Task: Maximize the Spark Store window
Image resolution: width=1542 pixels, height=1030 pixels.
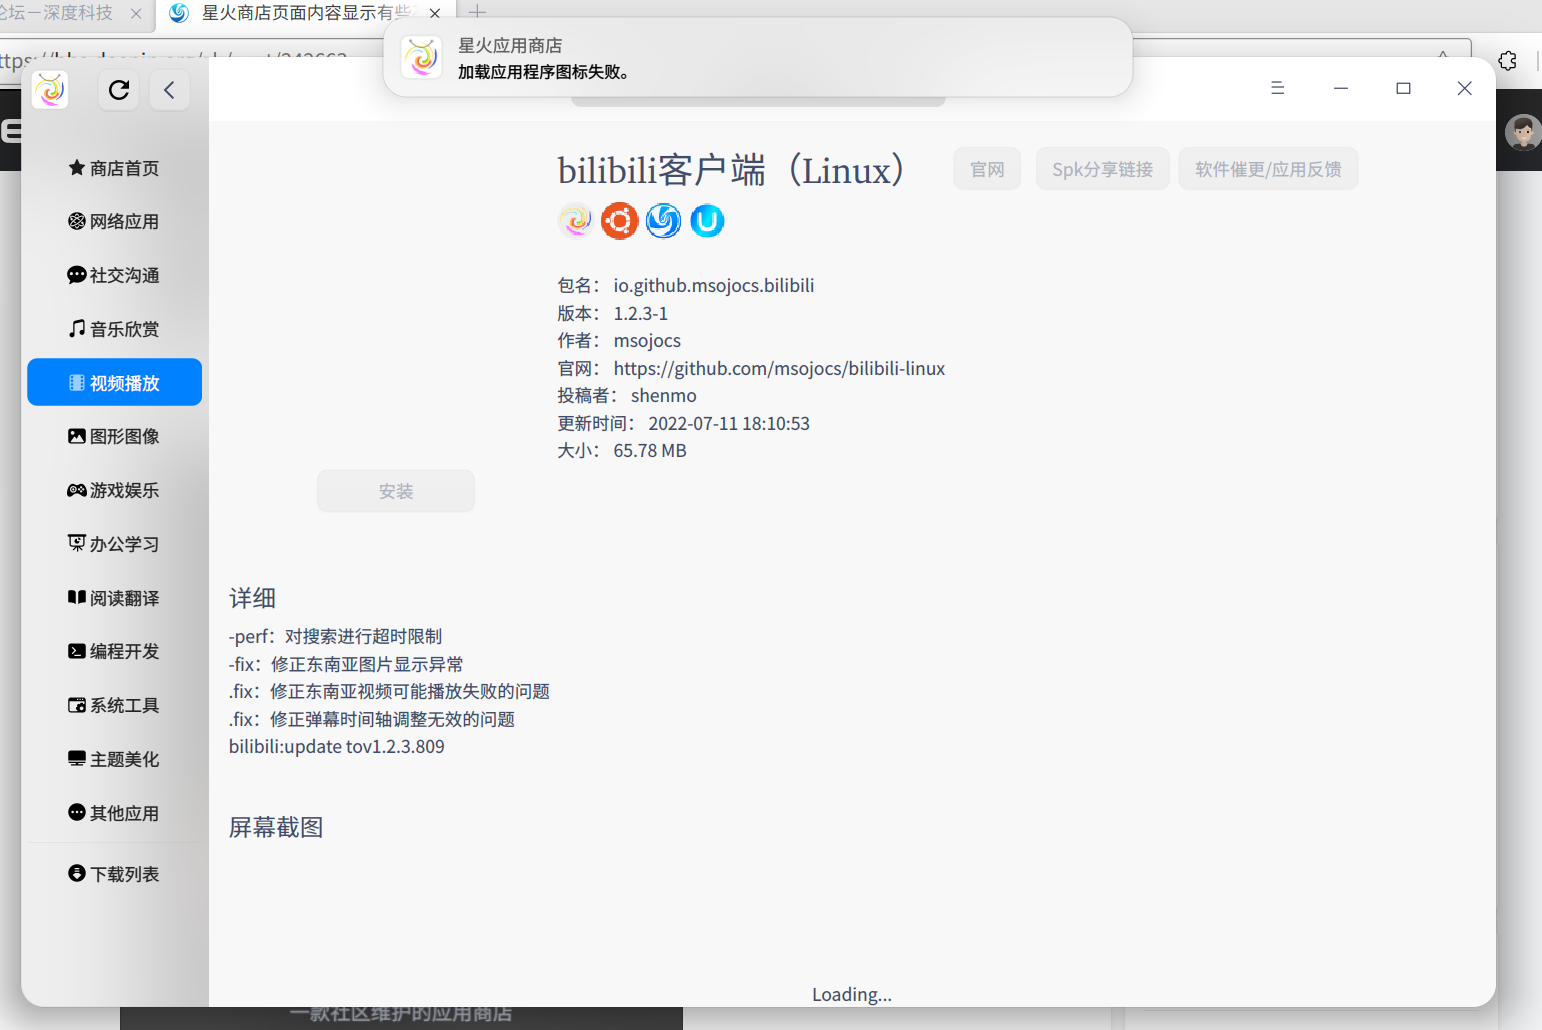Action: coord(1403,88)
